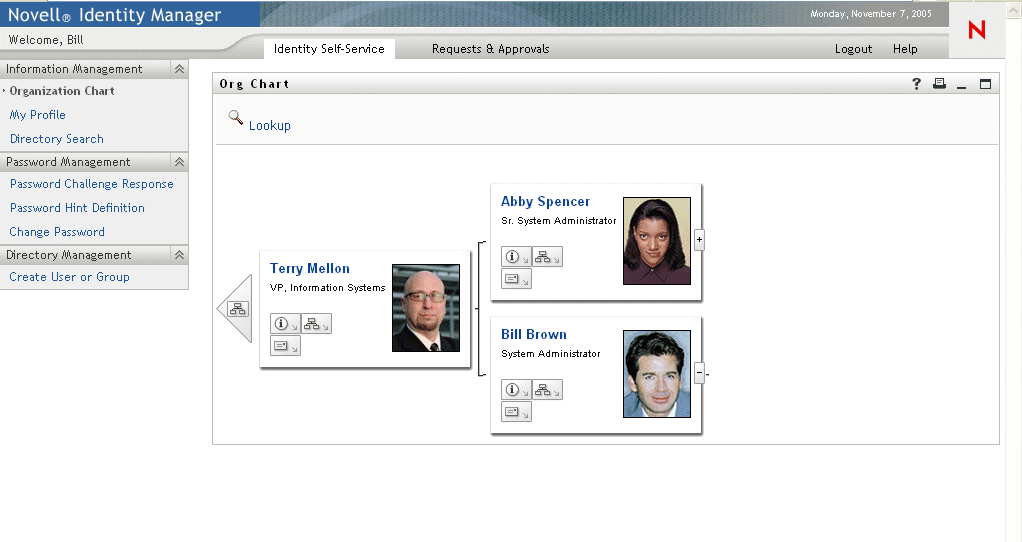The width and height of the screenshot is (1022, 542).
Task: Click Abby Spencer's photo
Action: pyautogui.click(x=657, y=241)
